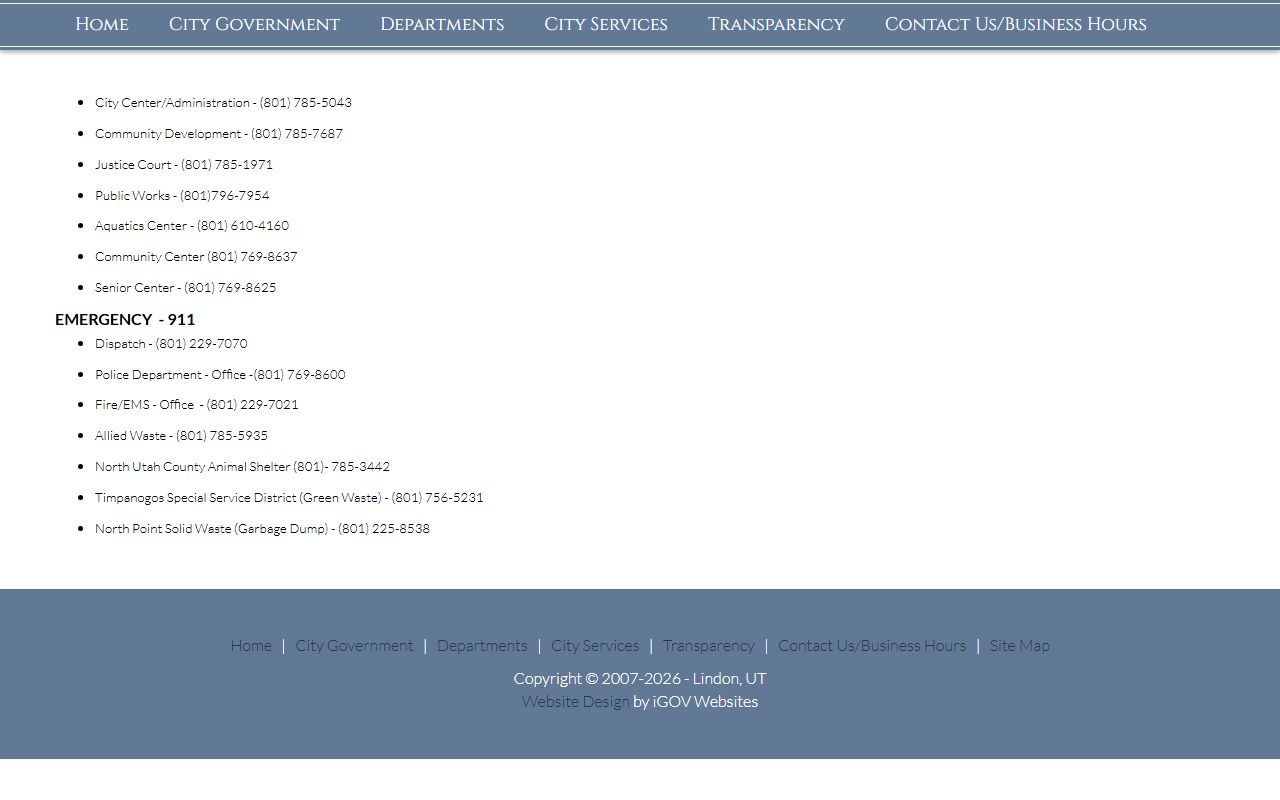Select Senior Center phone number line

pos(186,287)
